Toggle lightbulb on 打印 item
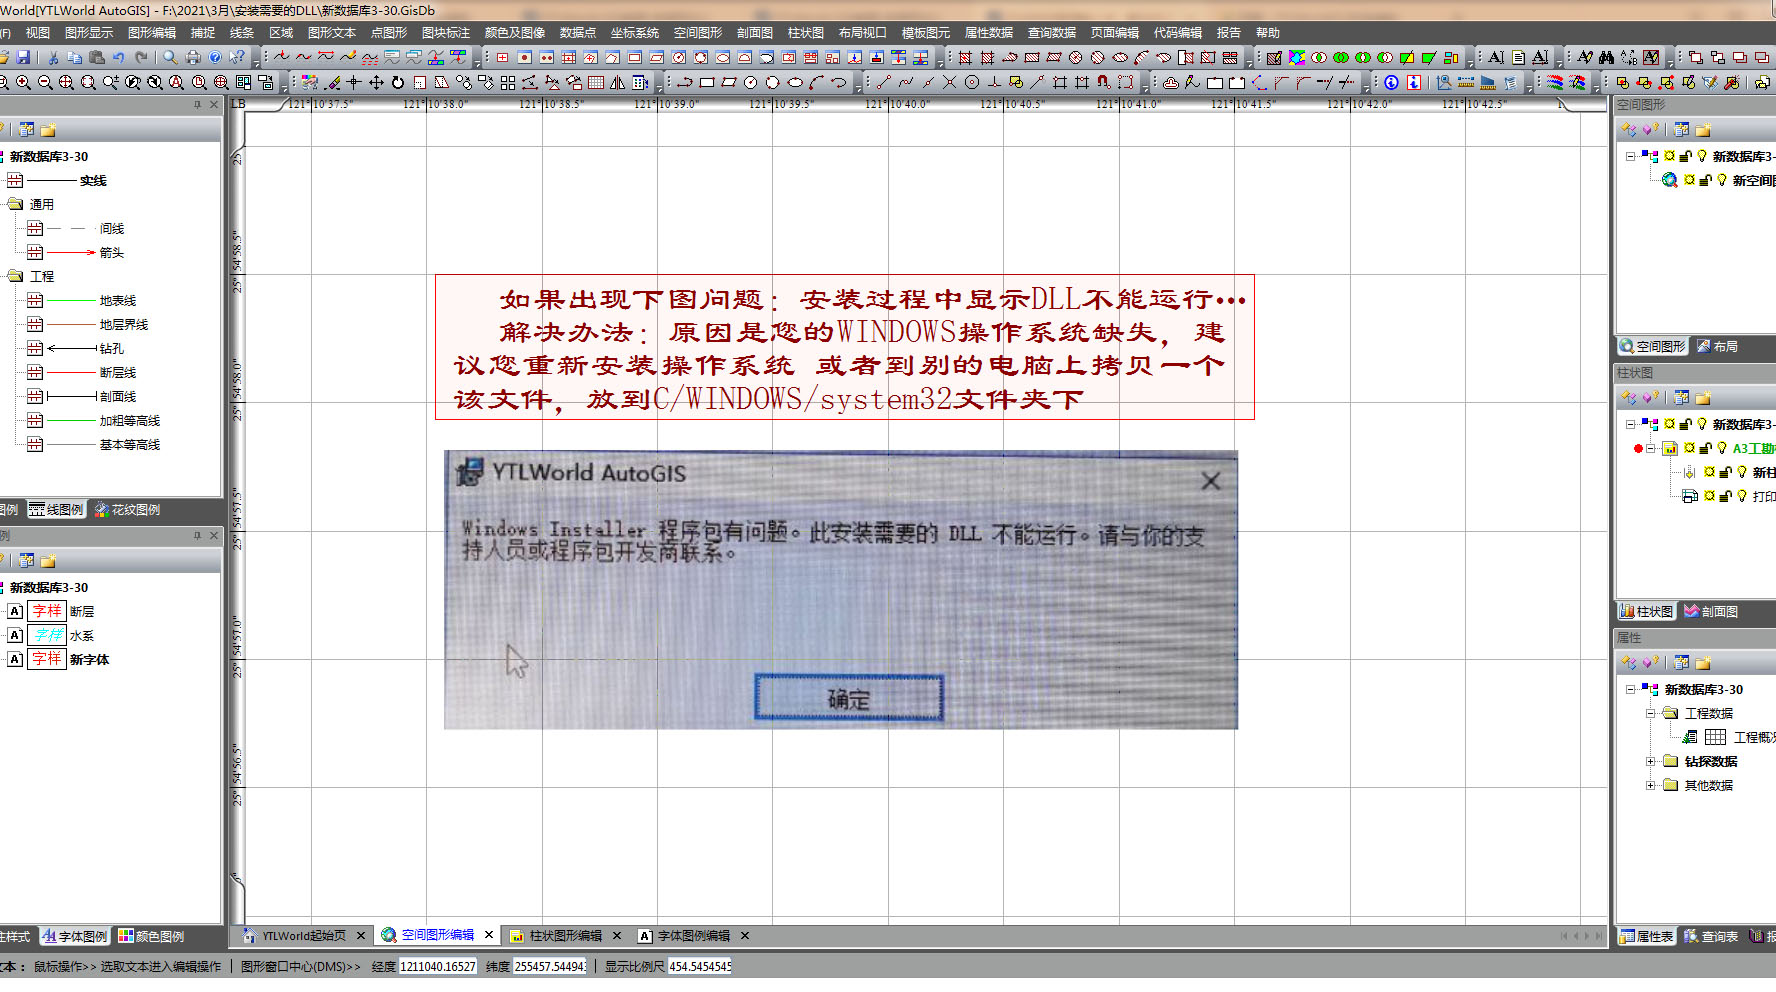 coord(1742,496)
